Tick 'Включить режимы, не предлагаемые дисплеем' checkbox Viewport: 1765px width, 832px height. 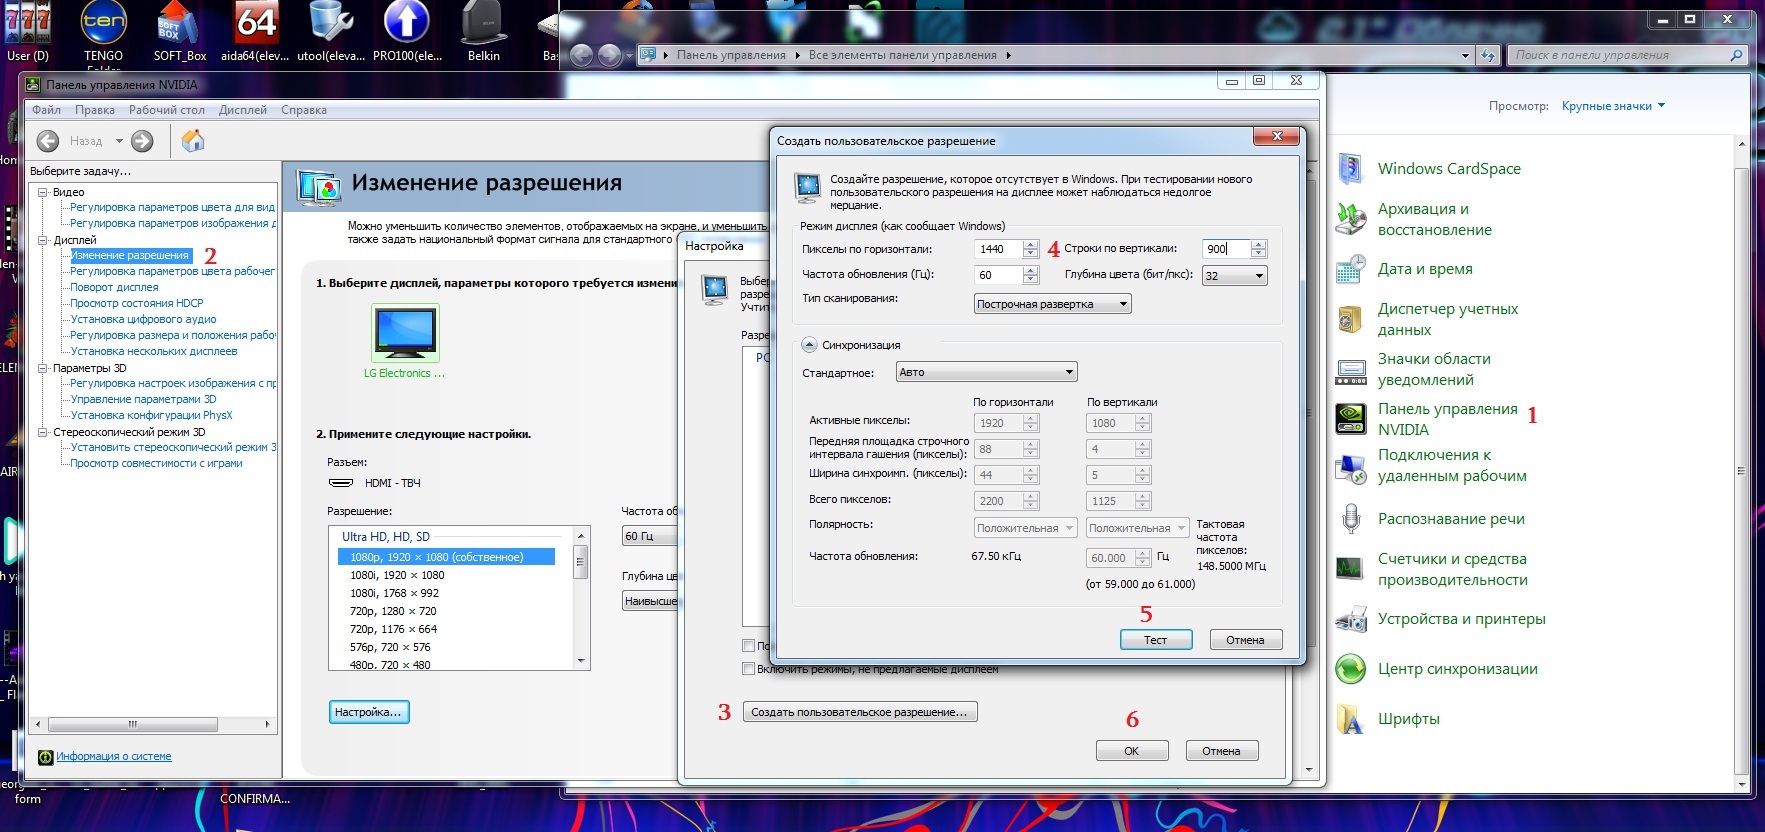[748, 668]
